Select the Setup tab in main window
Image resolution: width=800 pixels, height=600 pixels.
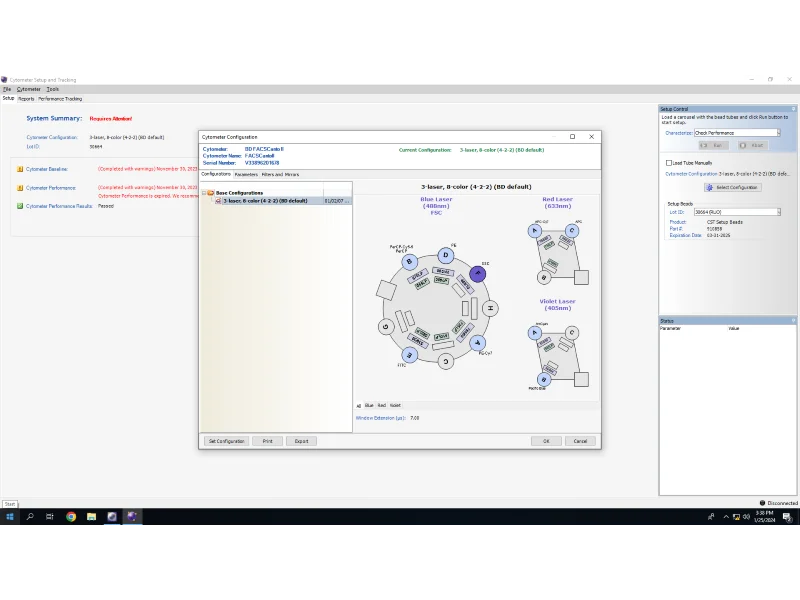click(8, 98)
